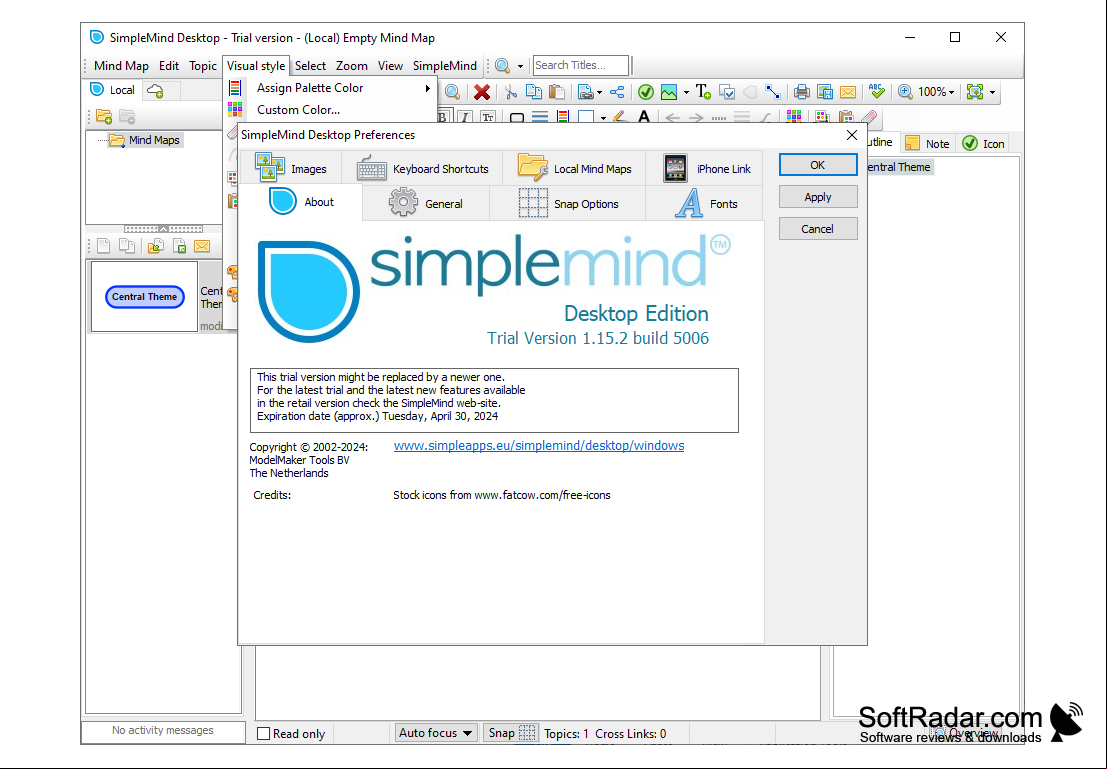This screenshot has width=1107, height=769.
Task: Open the Topic menu
Action: tap(203, 66)
